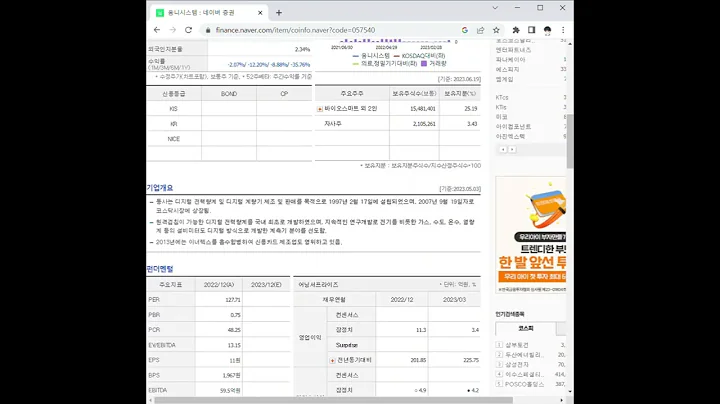Click the PBR value 0.75
Screen dimensions: 720x404
(x=236, y=315)
